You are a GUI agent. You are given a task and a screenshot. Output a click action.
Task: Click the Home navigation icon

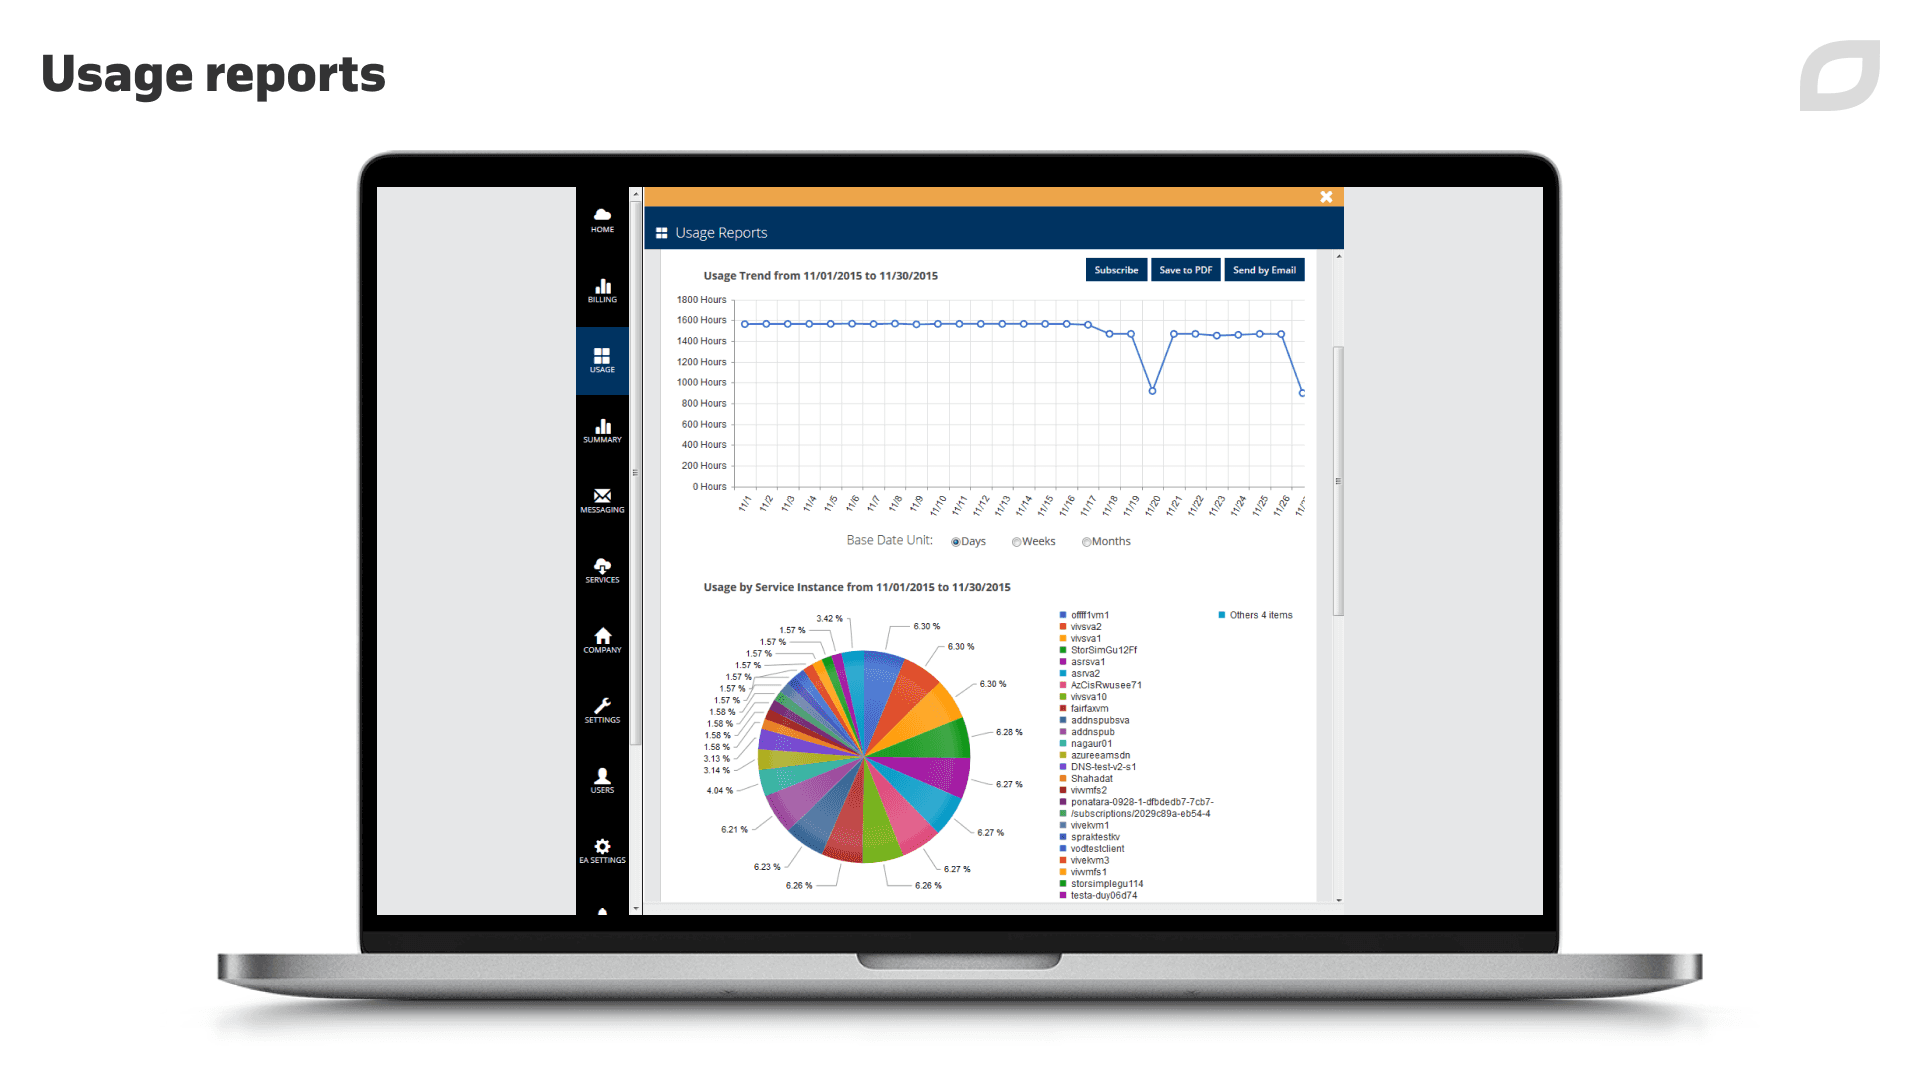(x=601, y=219)
